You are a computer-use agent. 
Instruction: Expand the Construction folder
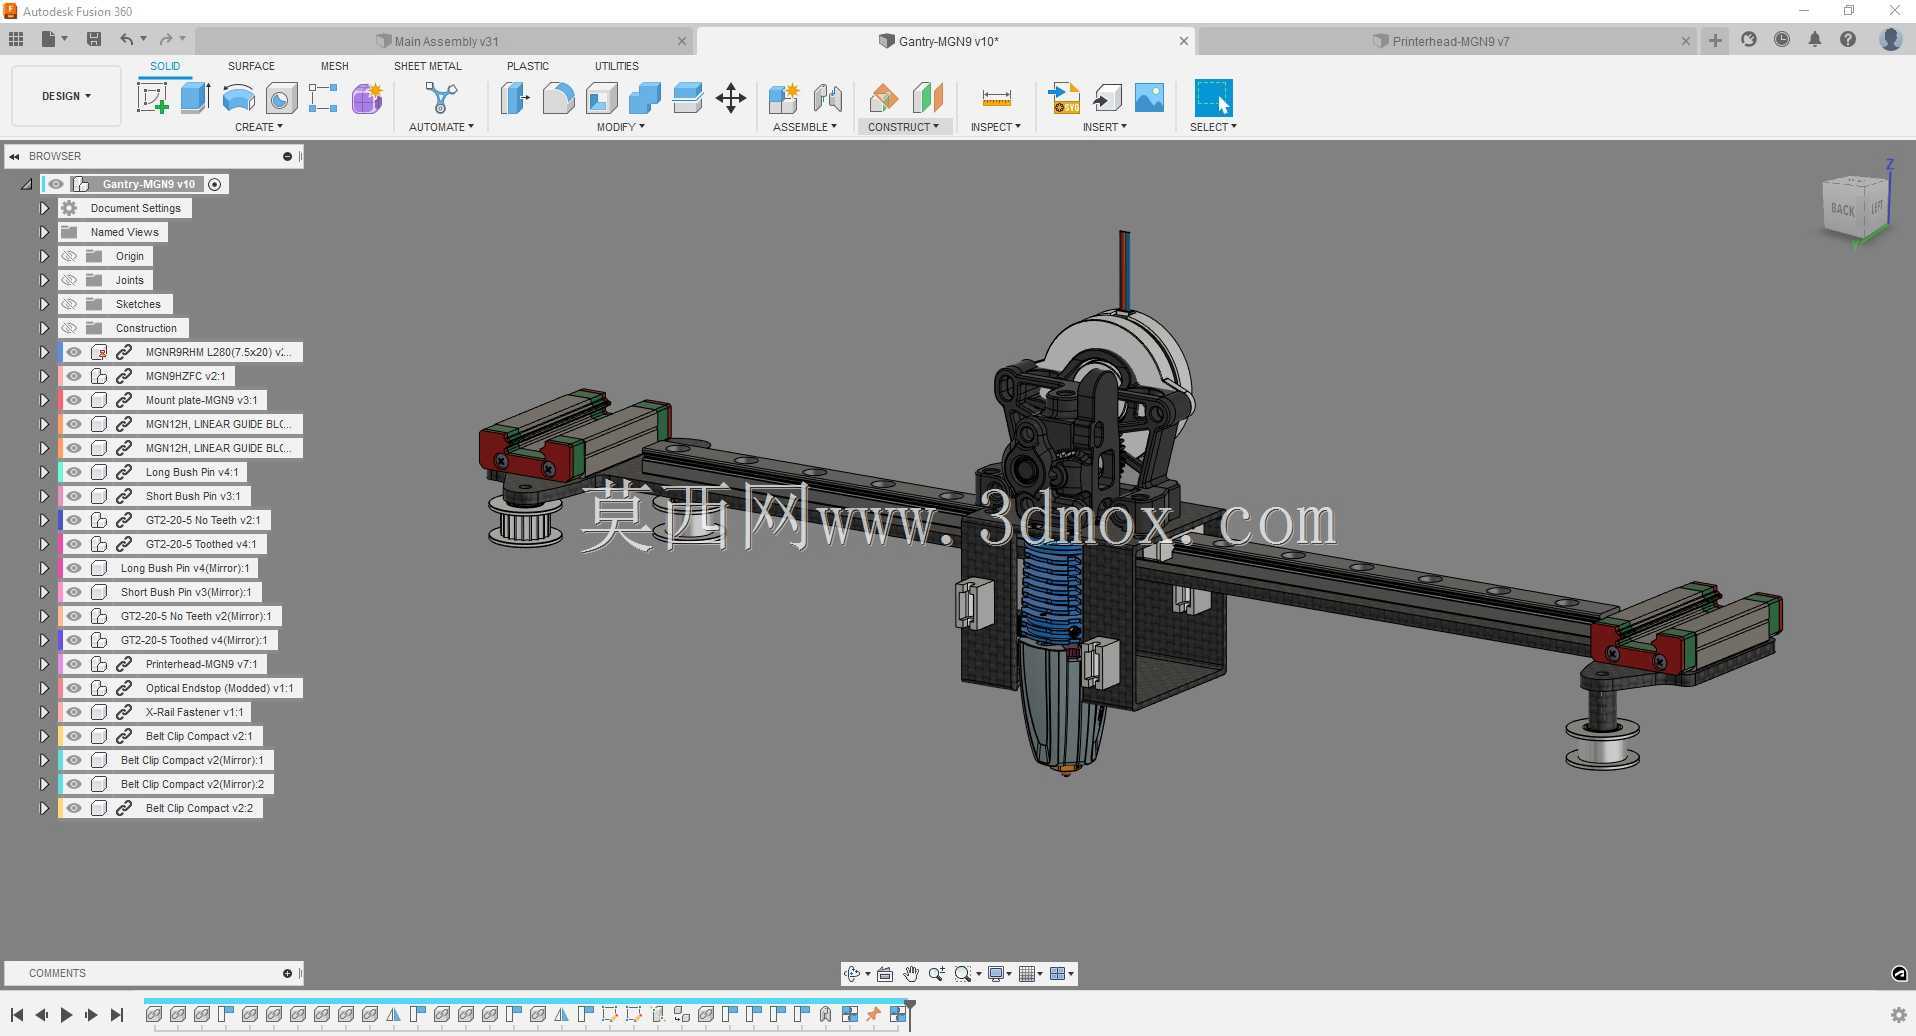(44, 328)
